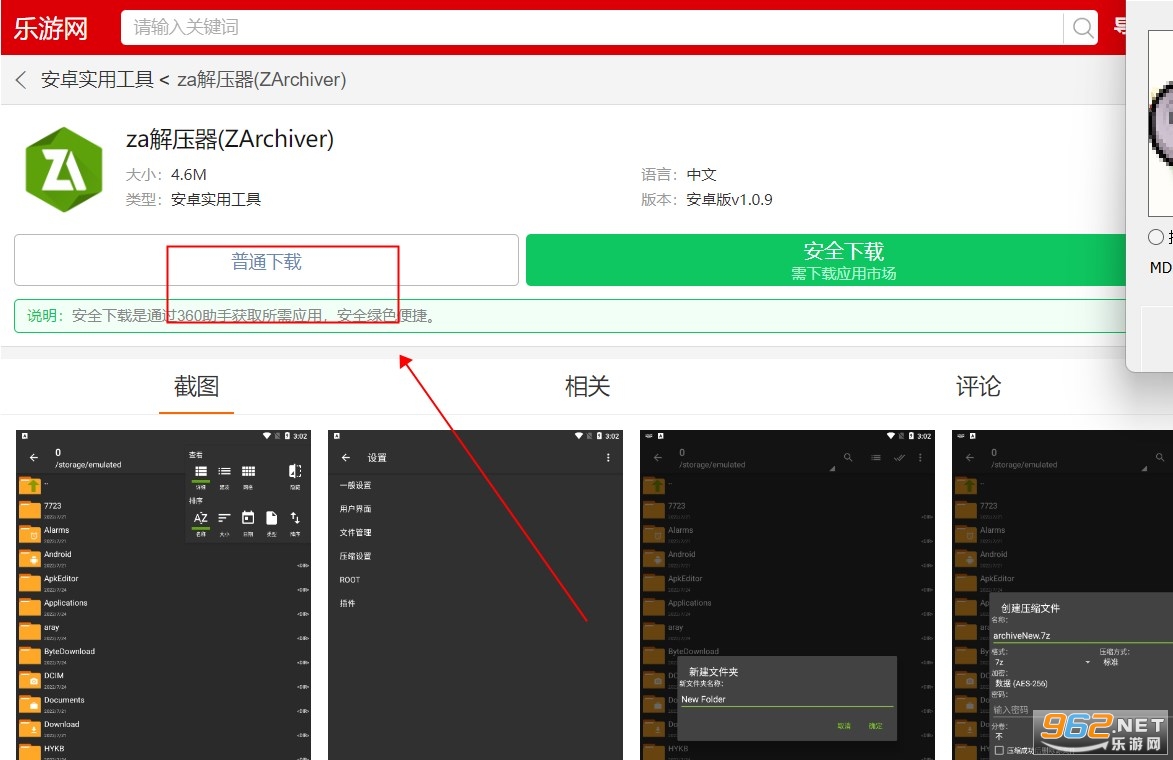Click the green ZArchiver app icon
Viewport: 1173px width, 760px height.
click(64, 169)
